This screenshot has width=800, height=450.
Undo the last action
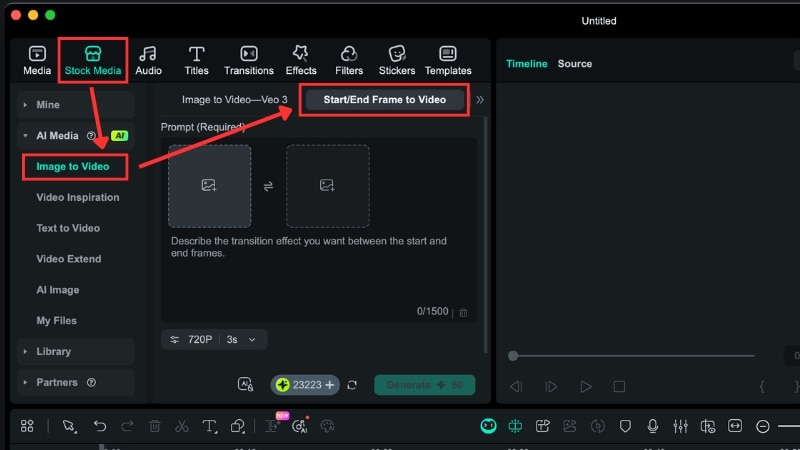pyautogui.click(x=99, y=426)
